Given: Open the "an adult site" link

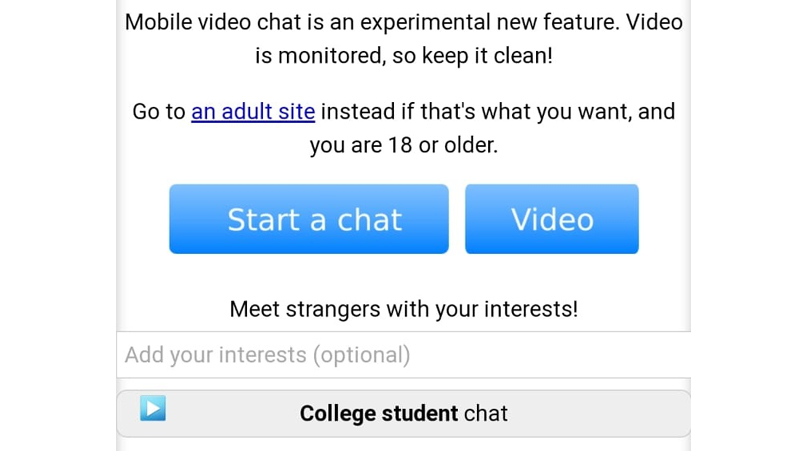Looking at the screenshot, I should tap(253, 112).
